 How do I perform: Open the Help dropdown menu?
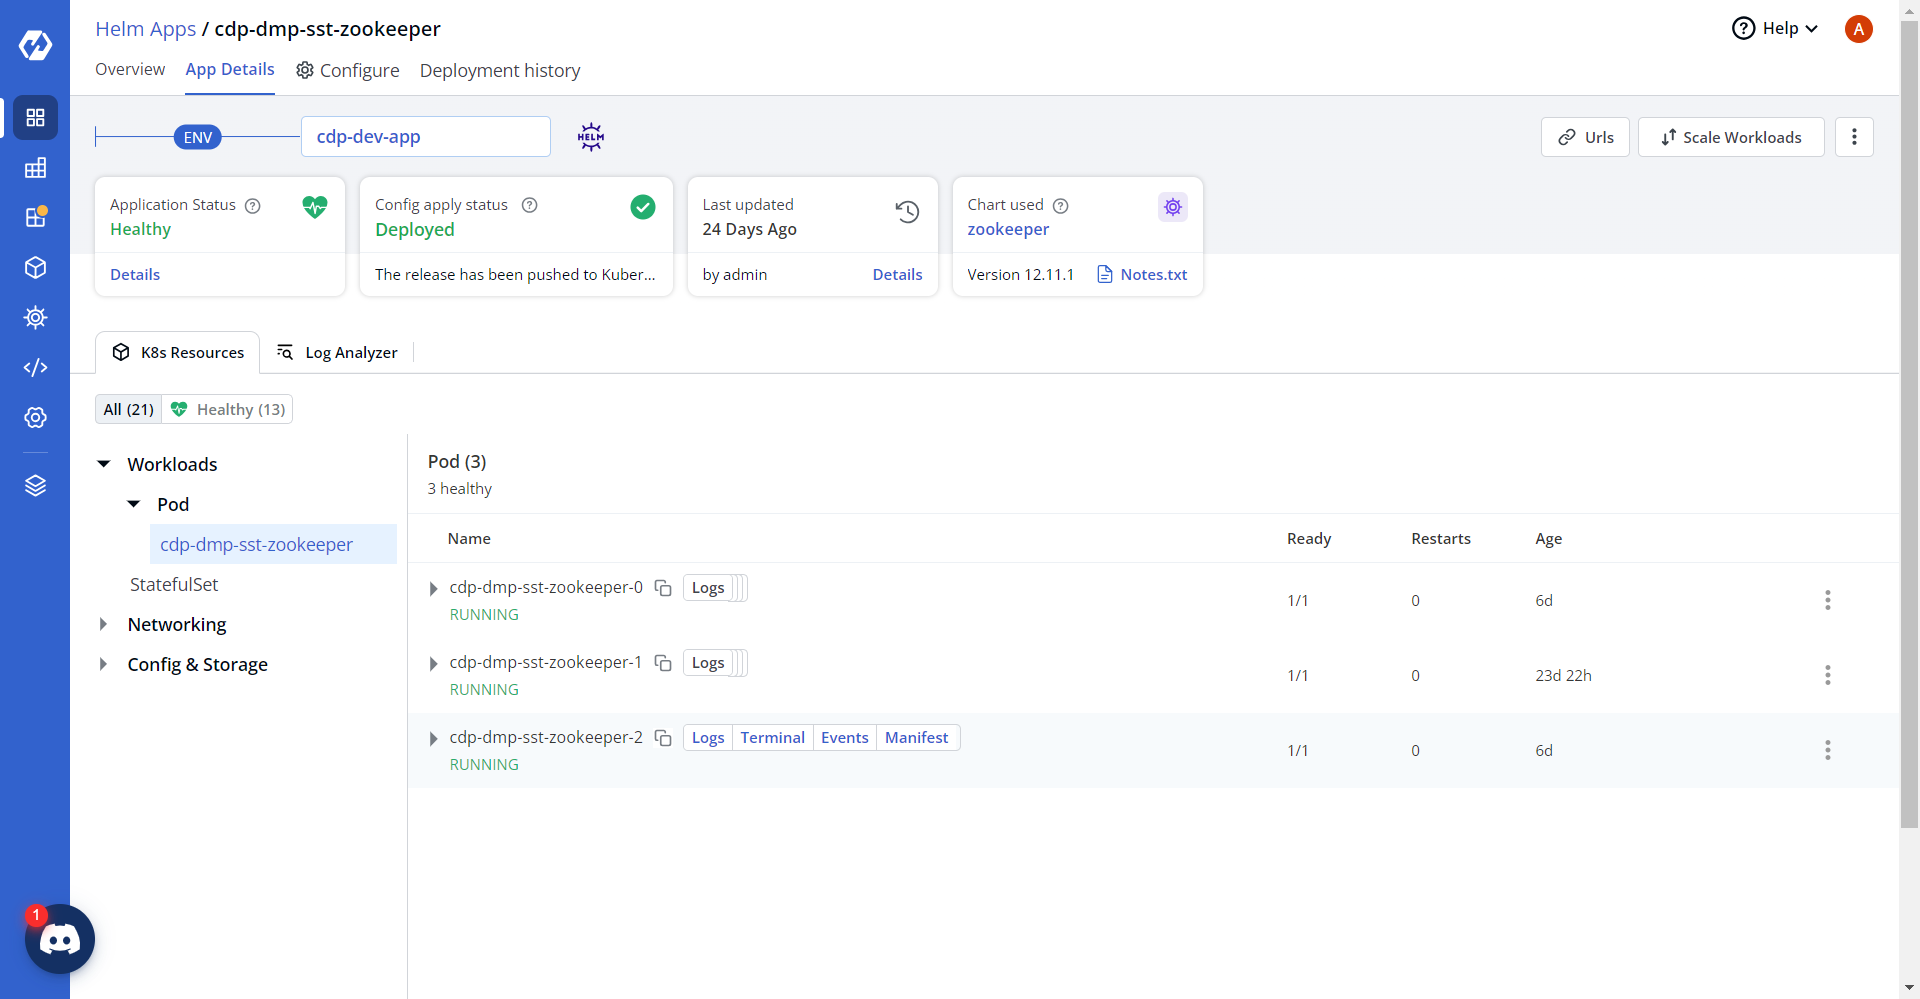click(x=1775, y=29)
